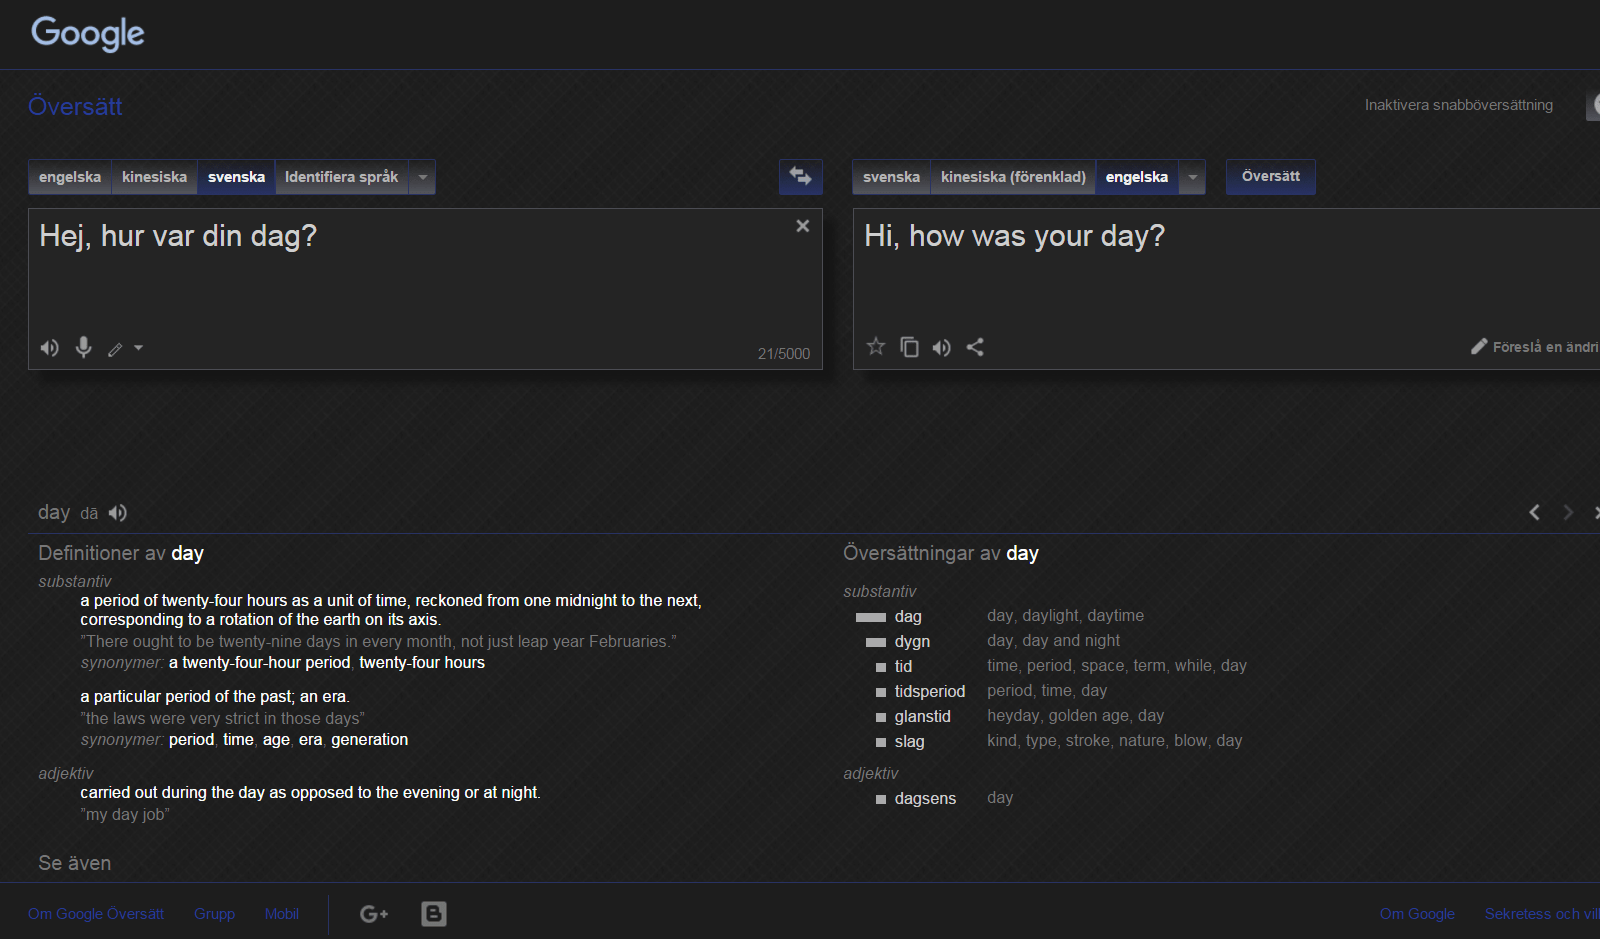Click the Översätt translate button

point(1271,176)
